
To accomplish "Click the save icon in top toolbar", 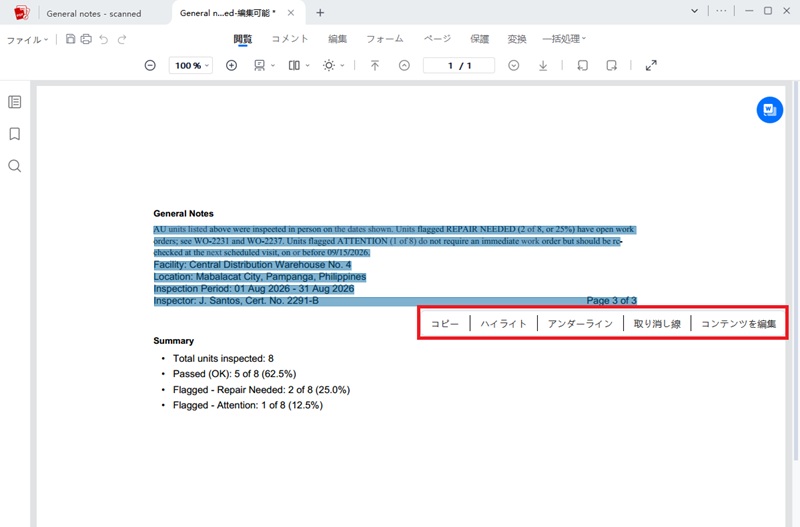I will [70, 39].
